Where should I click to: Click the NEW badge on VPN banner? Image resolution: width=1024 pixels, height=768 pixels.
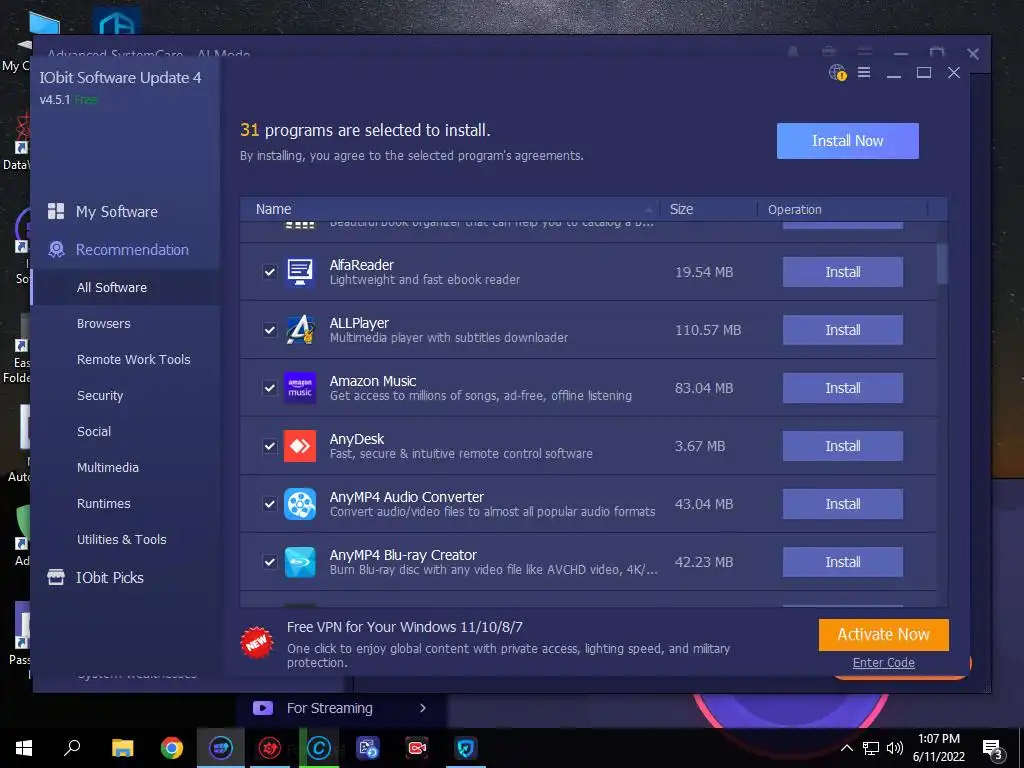(257, 643)
